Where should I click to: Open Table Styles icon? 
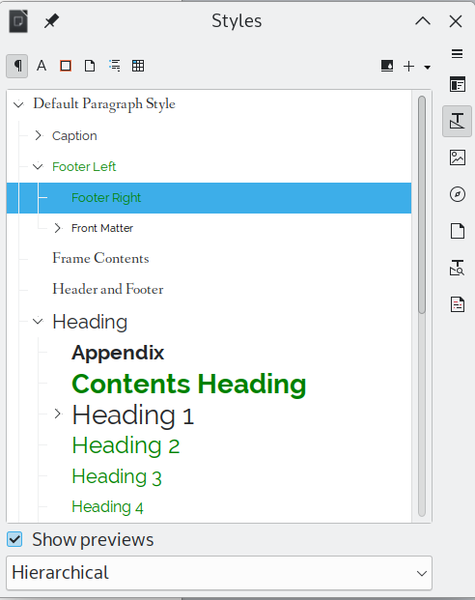138,66
